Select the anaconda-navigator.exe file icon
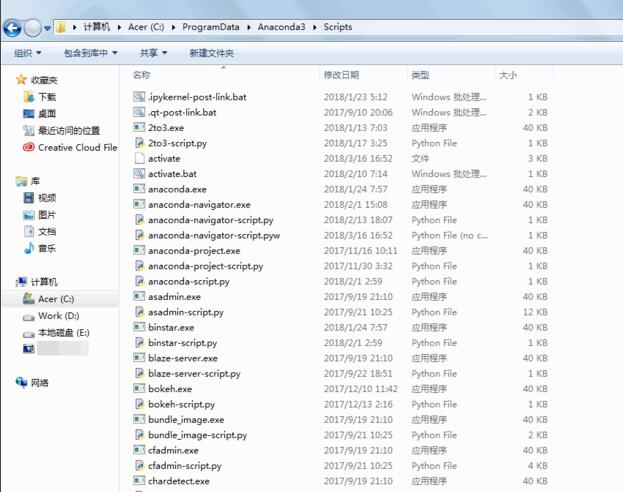The image size is (623, 492). click(x=139, y=204)
